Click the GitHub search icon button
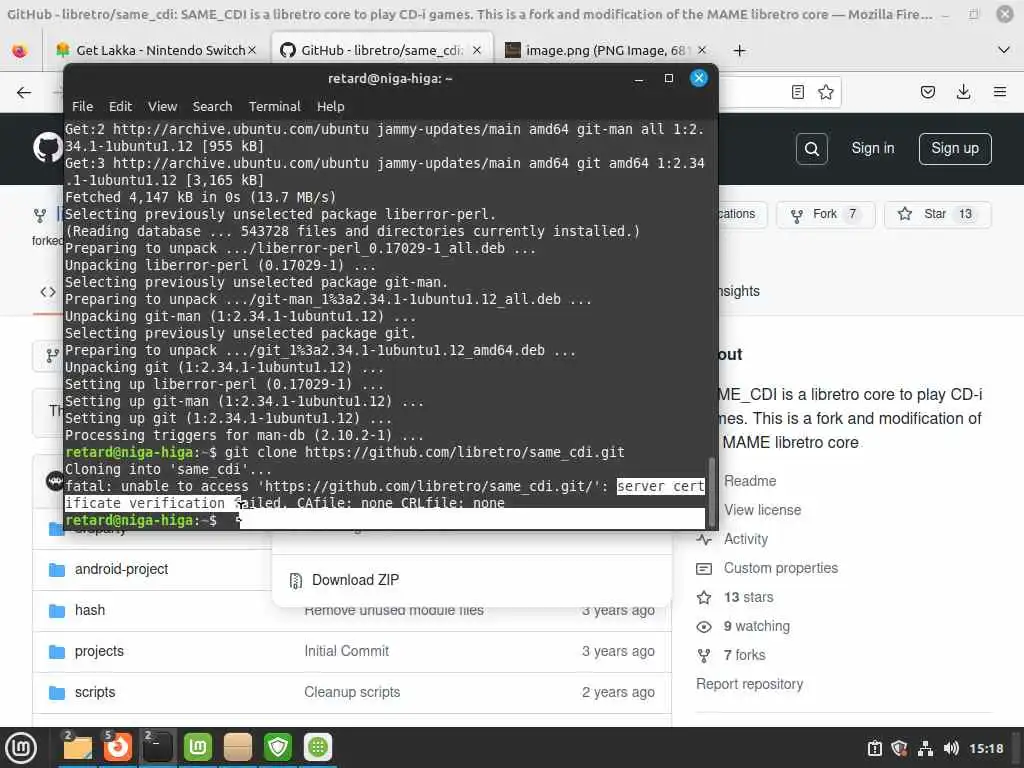Image resolution: width=1024 pixels, height=768 pixels. (x=812, y=149)
